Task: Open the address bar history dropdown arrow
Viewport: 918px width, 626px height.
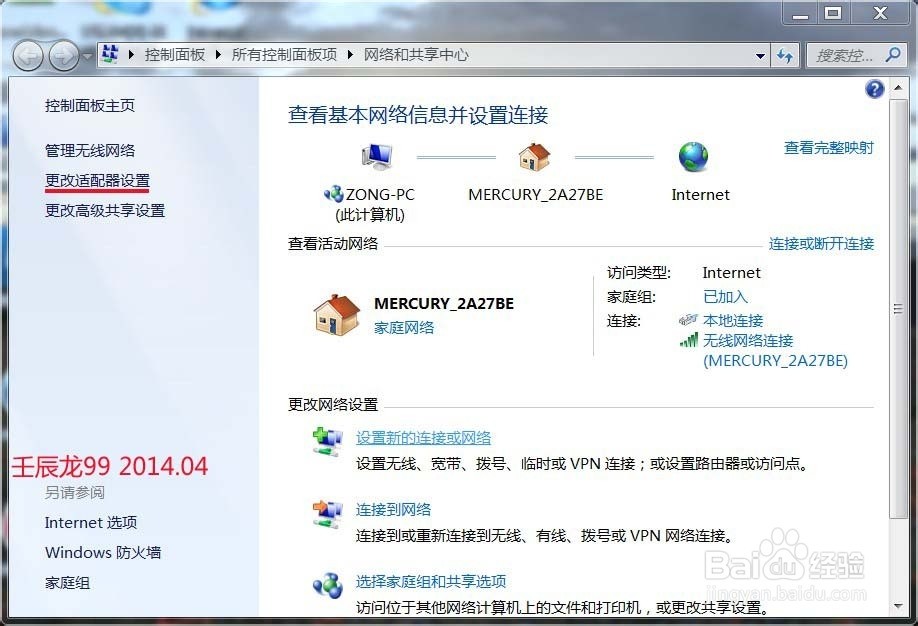Action: pos(761,55)
